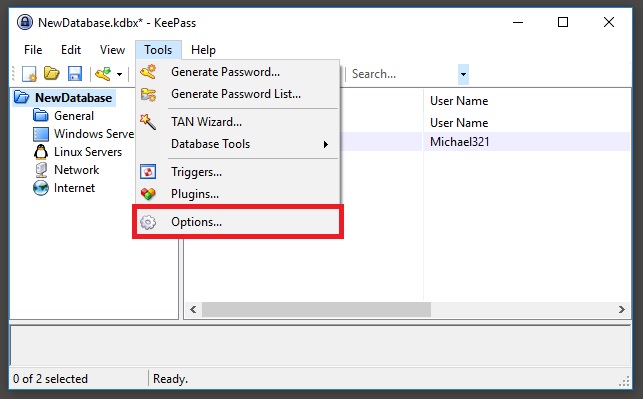Click the Triggers menu icon

[148, 172]
